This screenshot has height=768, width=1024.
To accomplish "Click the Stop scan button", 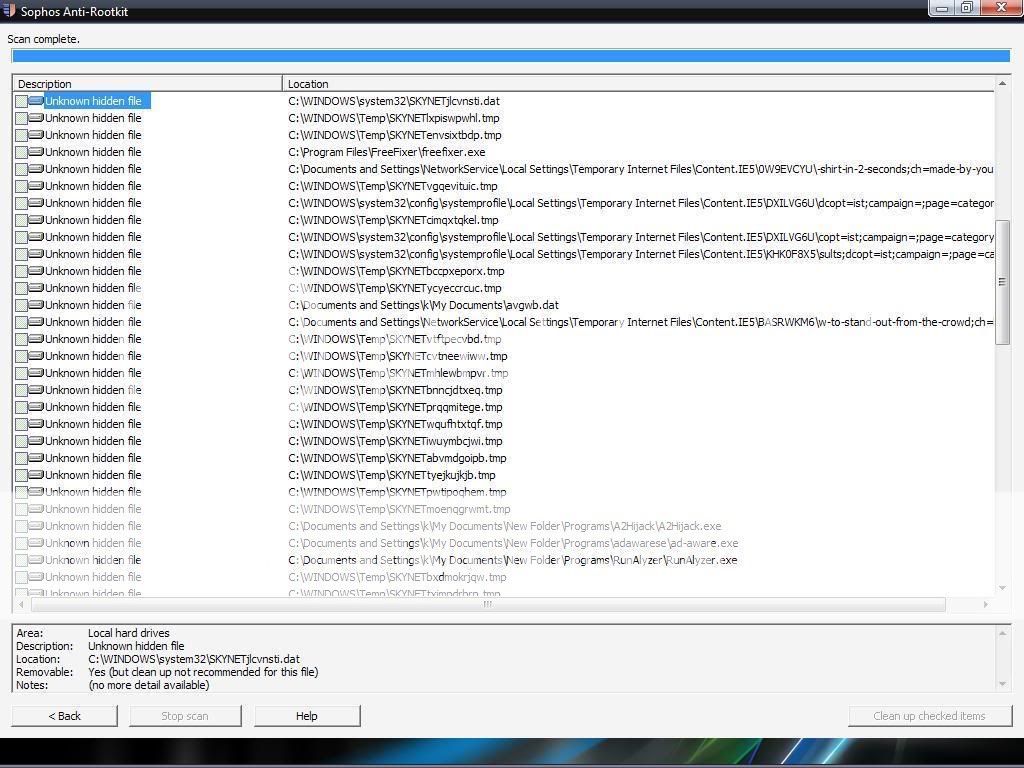I will (x=185, y=716).
